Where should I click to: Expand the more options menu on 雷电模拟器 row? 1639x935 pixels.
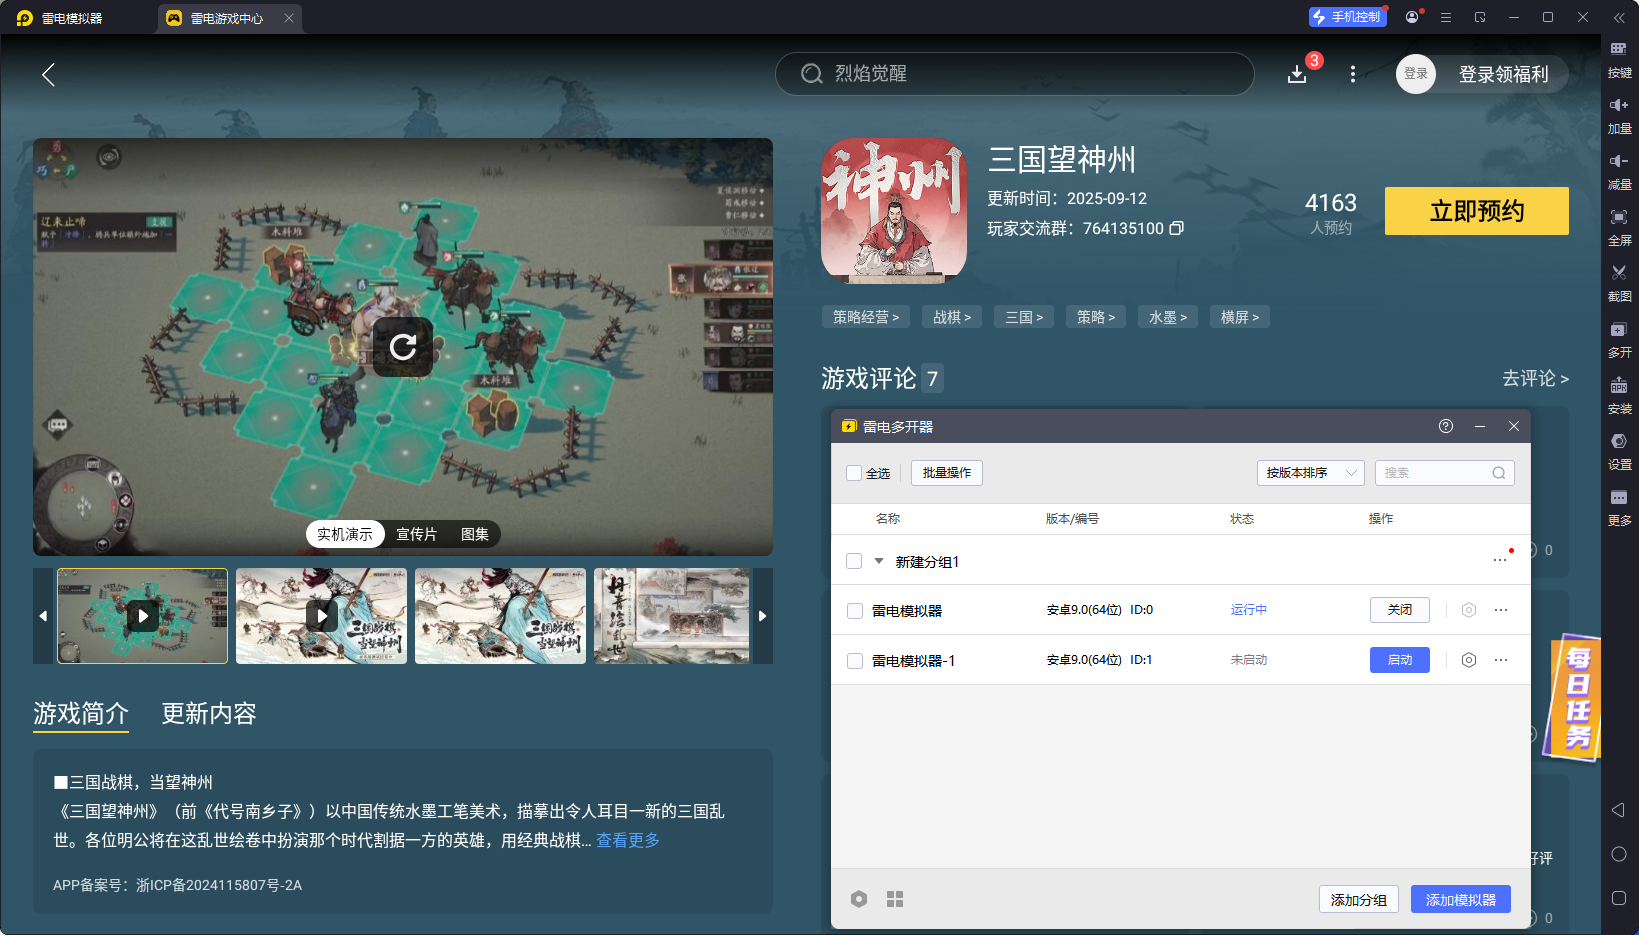pos(1500,609)
